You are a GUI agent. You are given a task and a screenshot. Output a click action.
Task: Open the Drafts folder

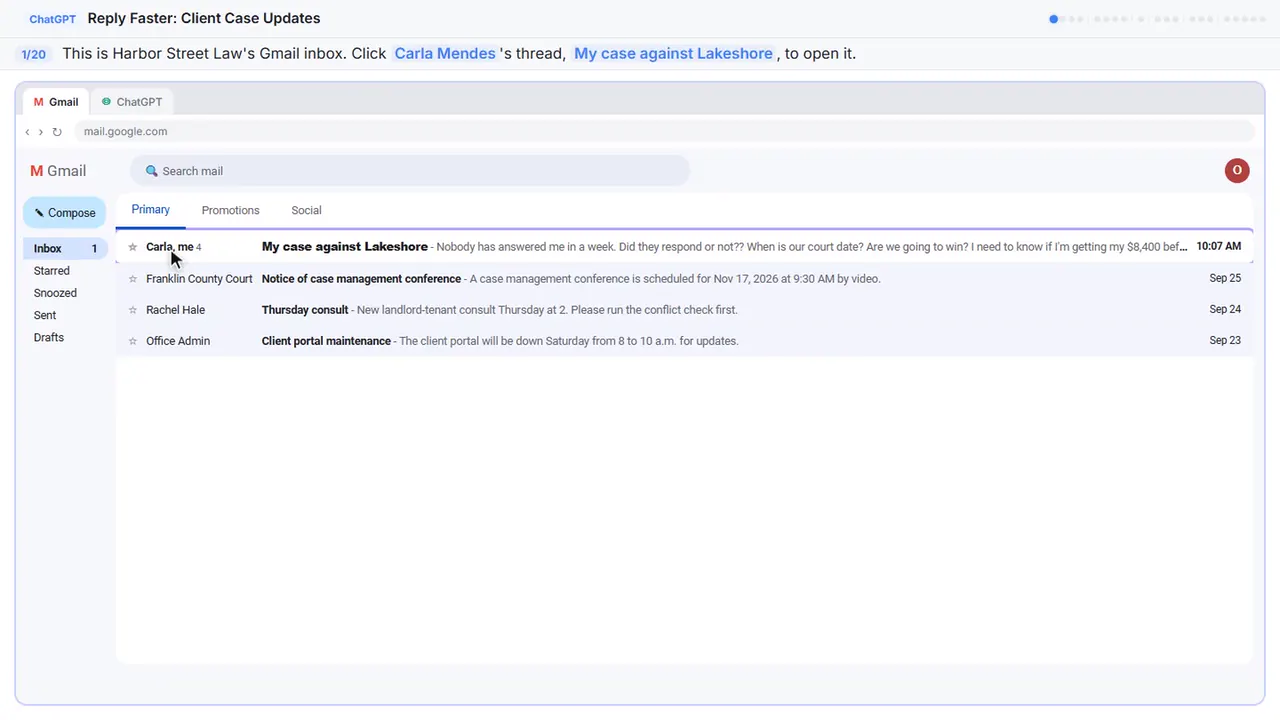pos(49,337)
